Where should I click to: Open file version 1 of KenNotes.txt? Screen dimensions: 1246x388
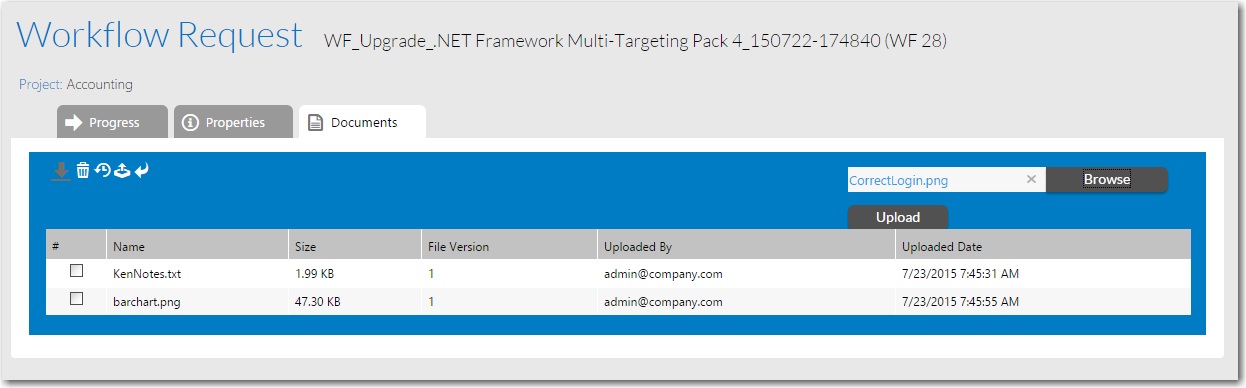(431, 273)
